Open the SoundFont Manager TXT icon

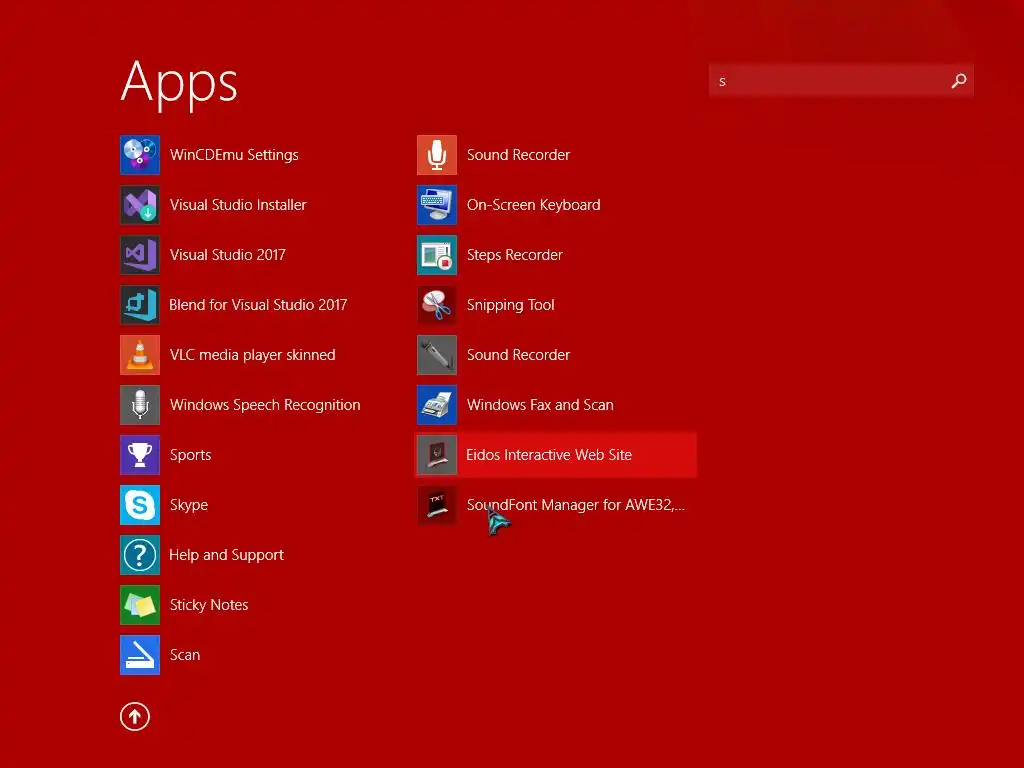(x=437, y=505)
